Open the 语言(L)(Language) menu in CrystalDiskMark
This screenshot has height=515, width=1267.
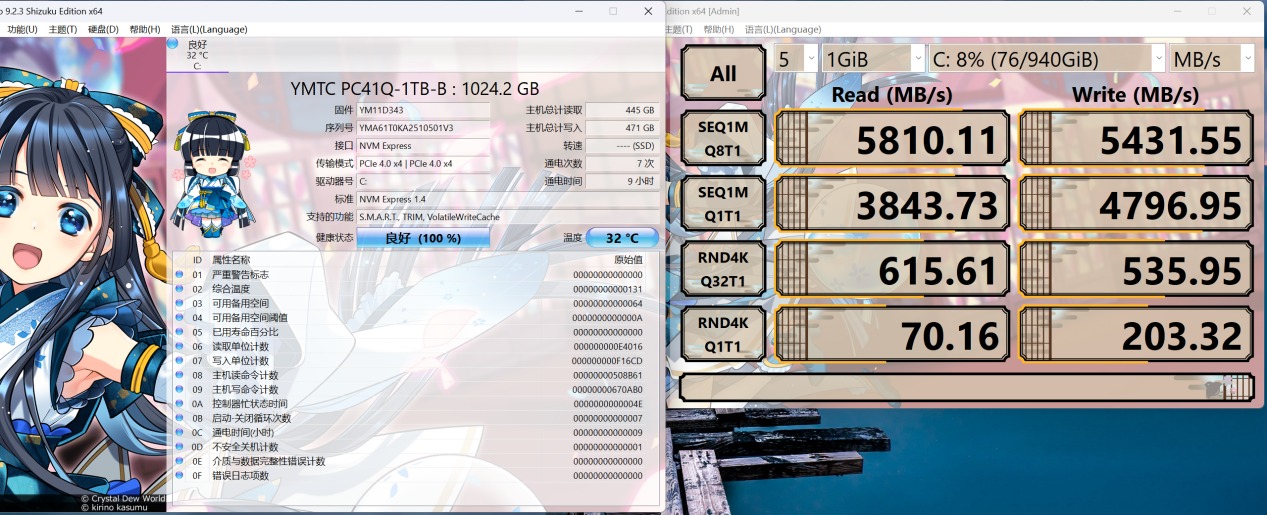(x=781, y=29)
